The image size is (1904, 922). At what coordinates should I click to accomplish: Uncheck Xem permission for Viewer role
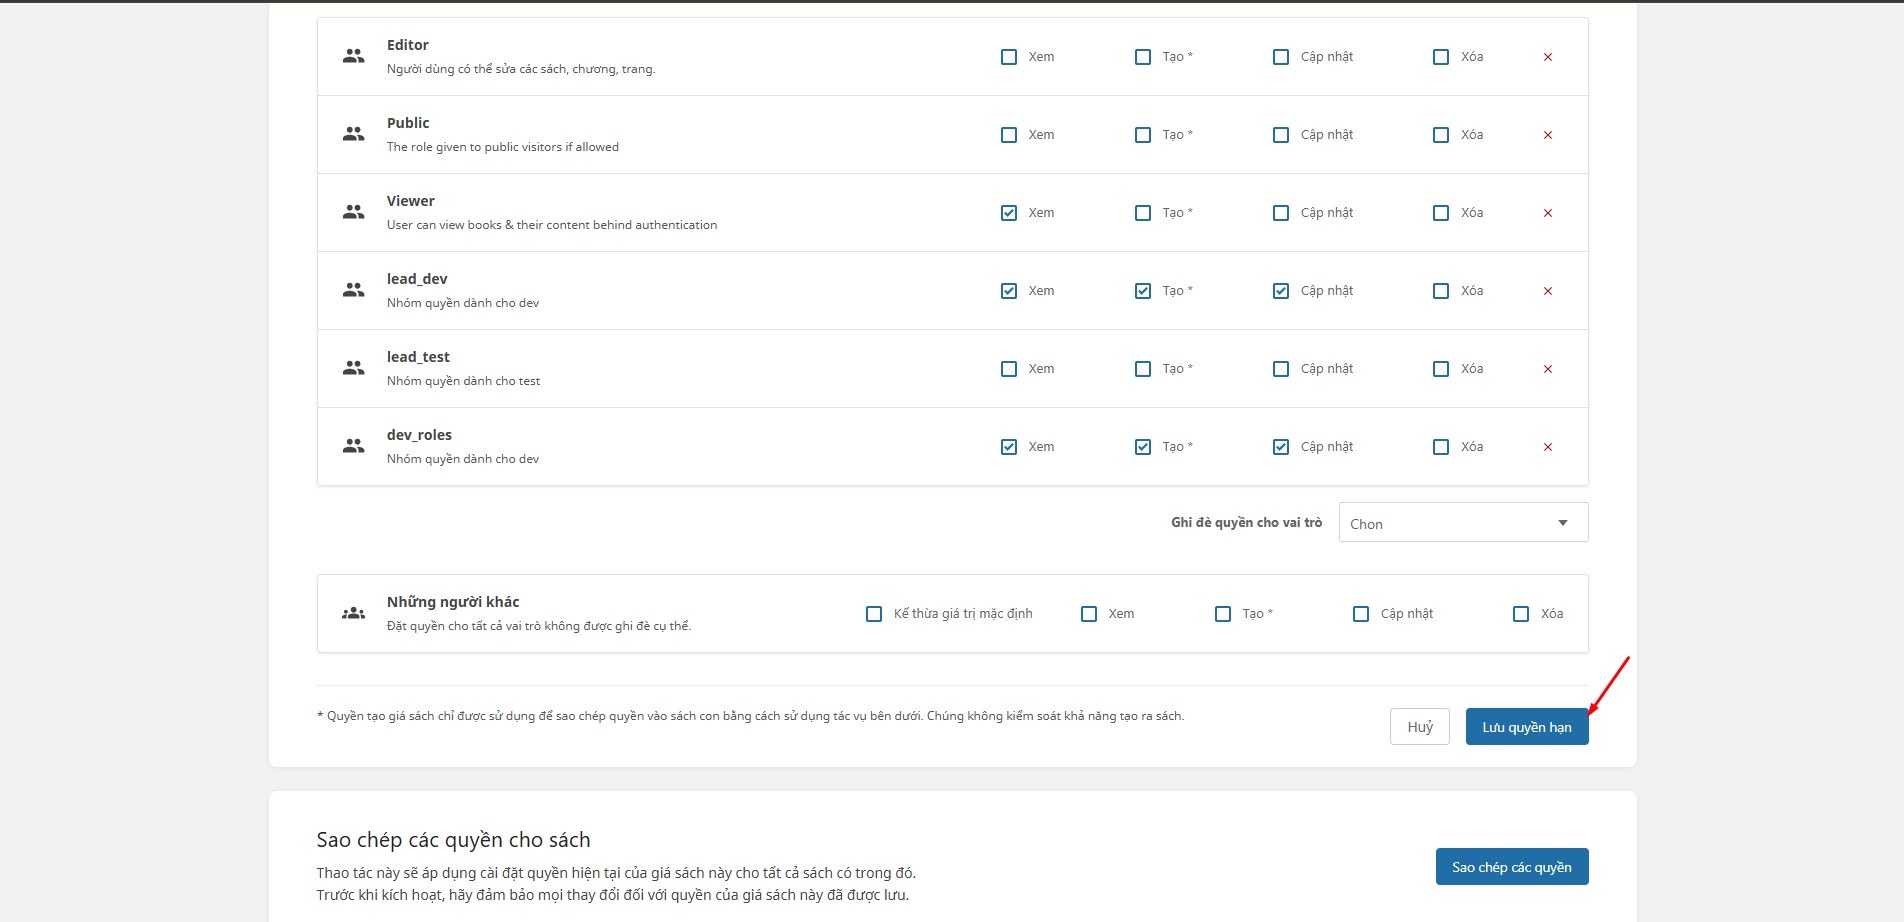pos(1009,213)
